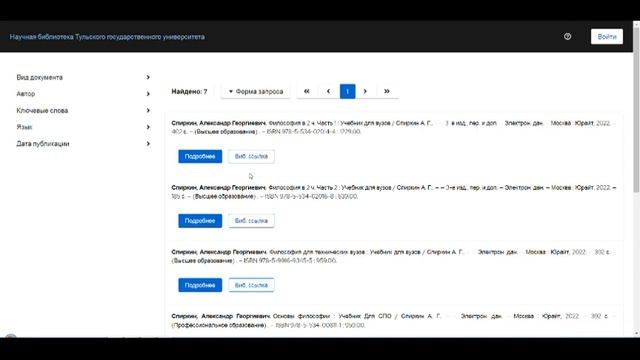This screenshot has height=360, width=640.
Task: Expand the Автор filter
Action: pyautogui.click(x=83, y=94)
